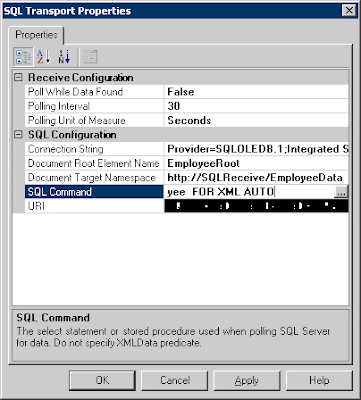Close the SQL Transport Properties dialog
The height and width of the screenshot is (400, 361).
pyautogui.click(x=349, y=11)
